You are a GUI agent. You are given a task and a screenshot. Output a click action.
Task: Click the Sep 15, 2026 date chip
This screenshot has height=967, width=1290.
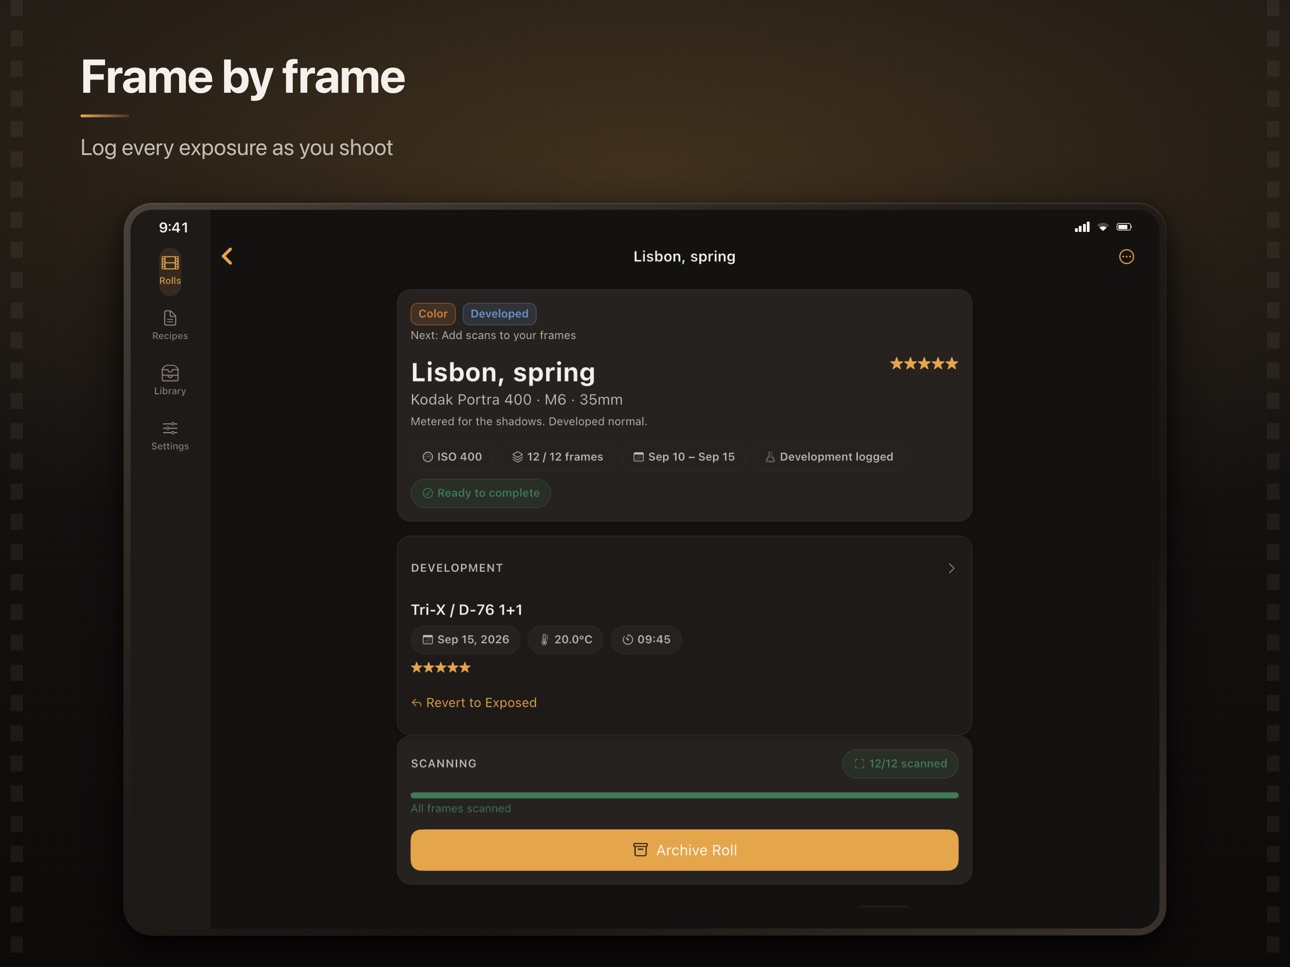[x=465, y=640]
